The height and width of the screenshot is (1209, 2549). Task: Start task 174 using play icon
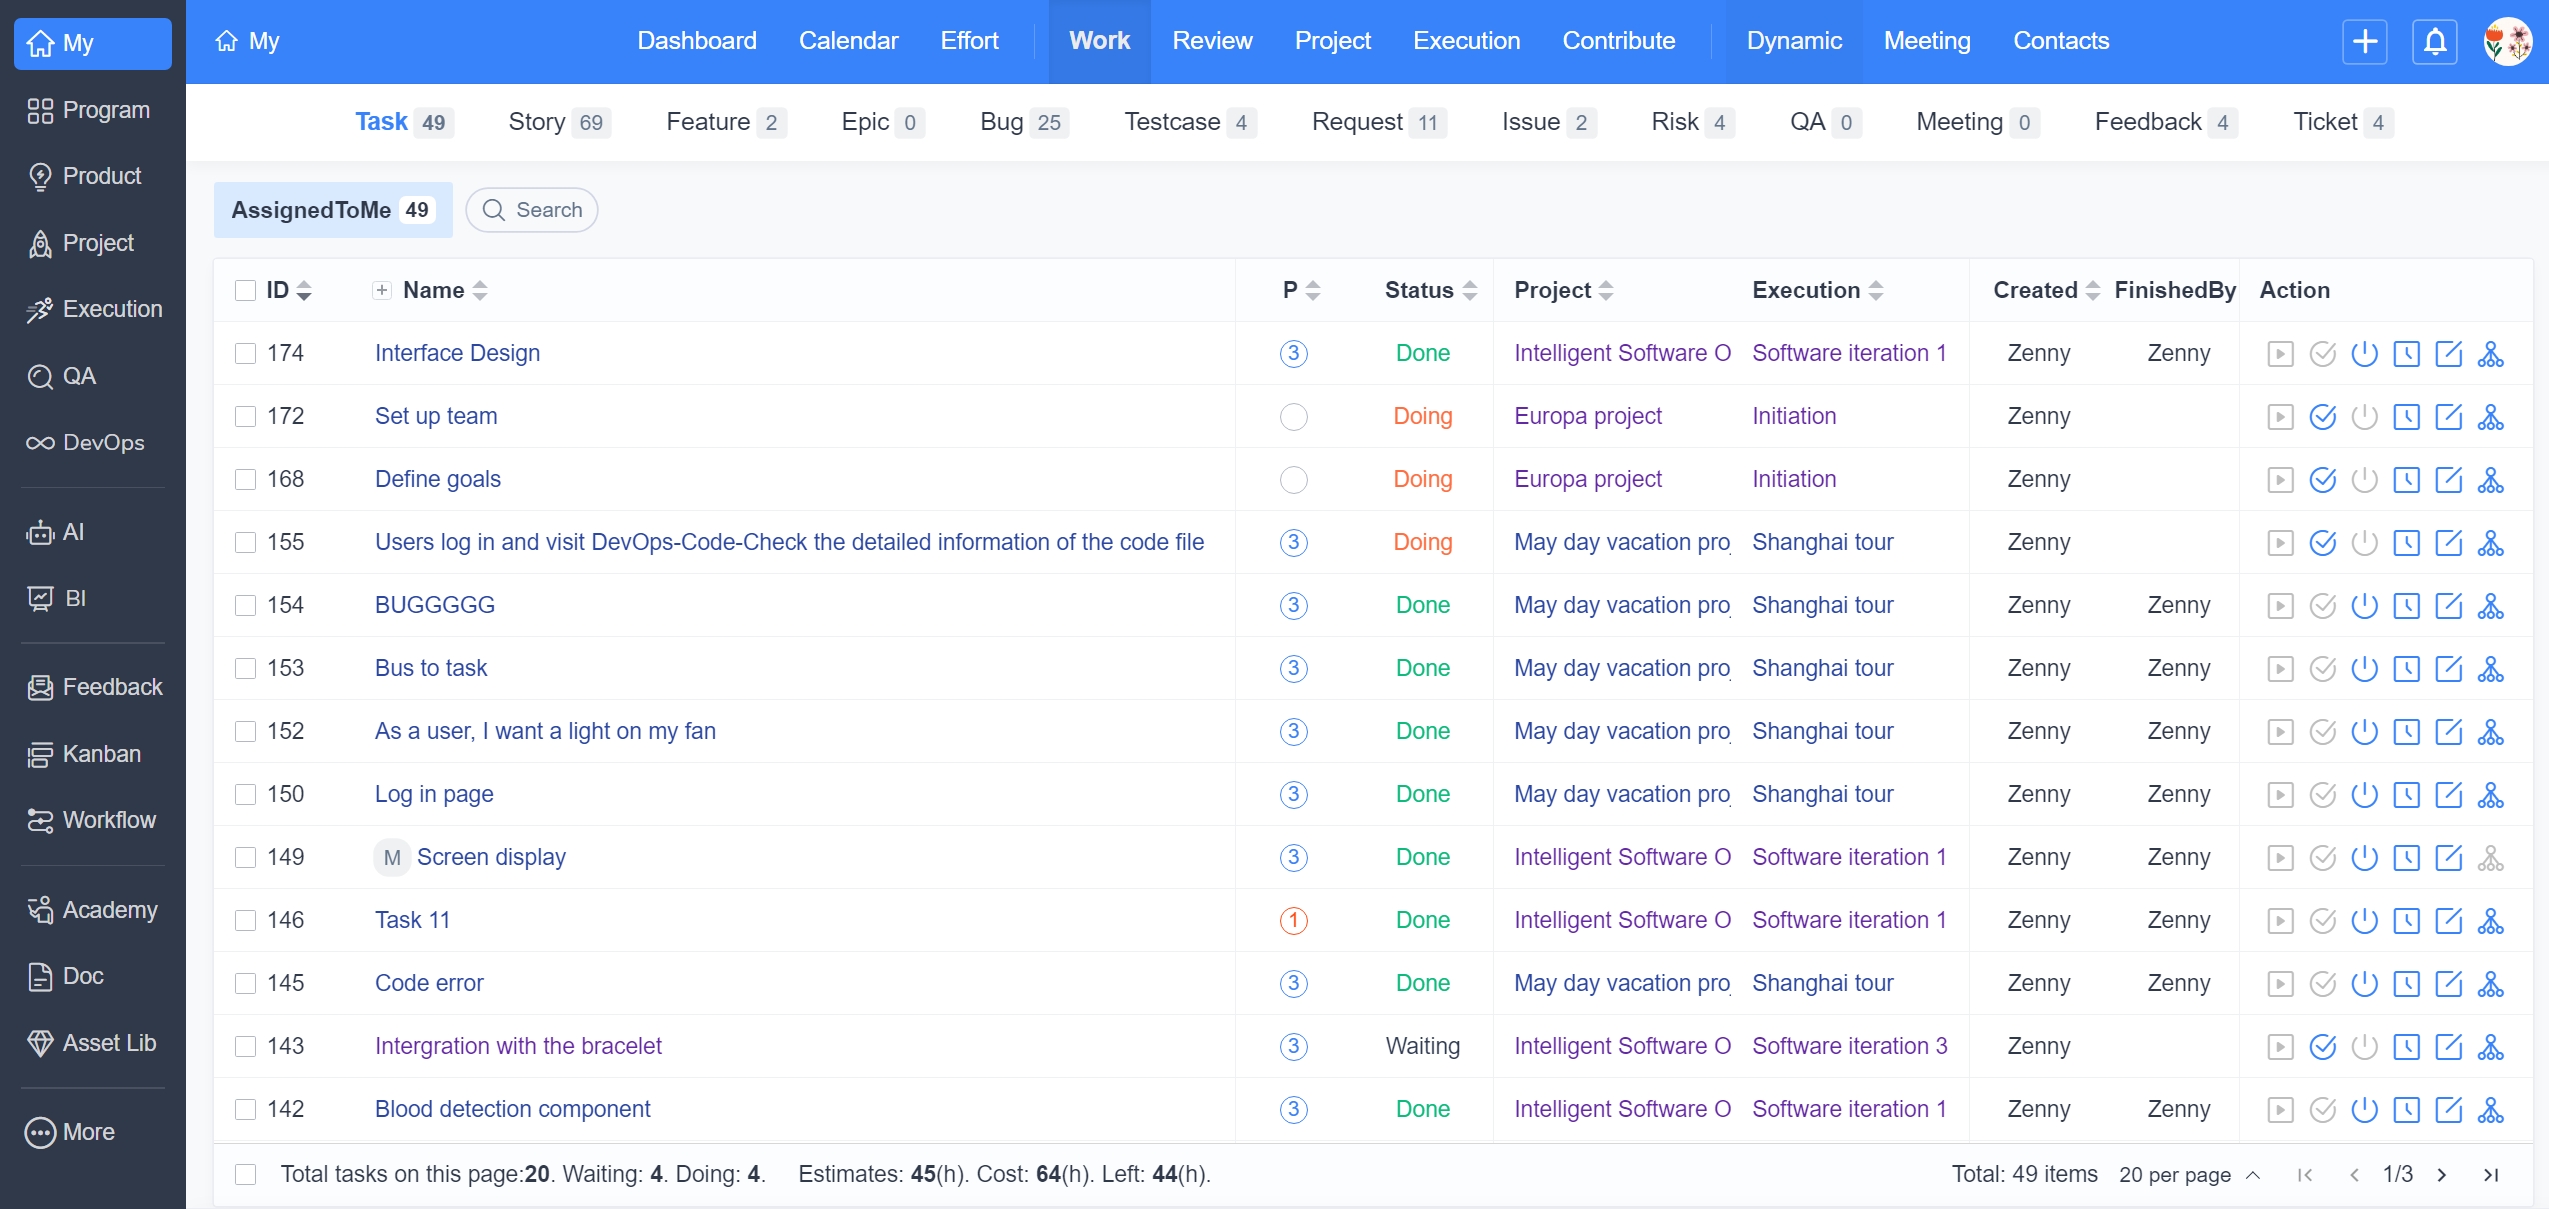(2280, 354)
